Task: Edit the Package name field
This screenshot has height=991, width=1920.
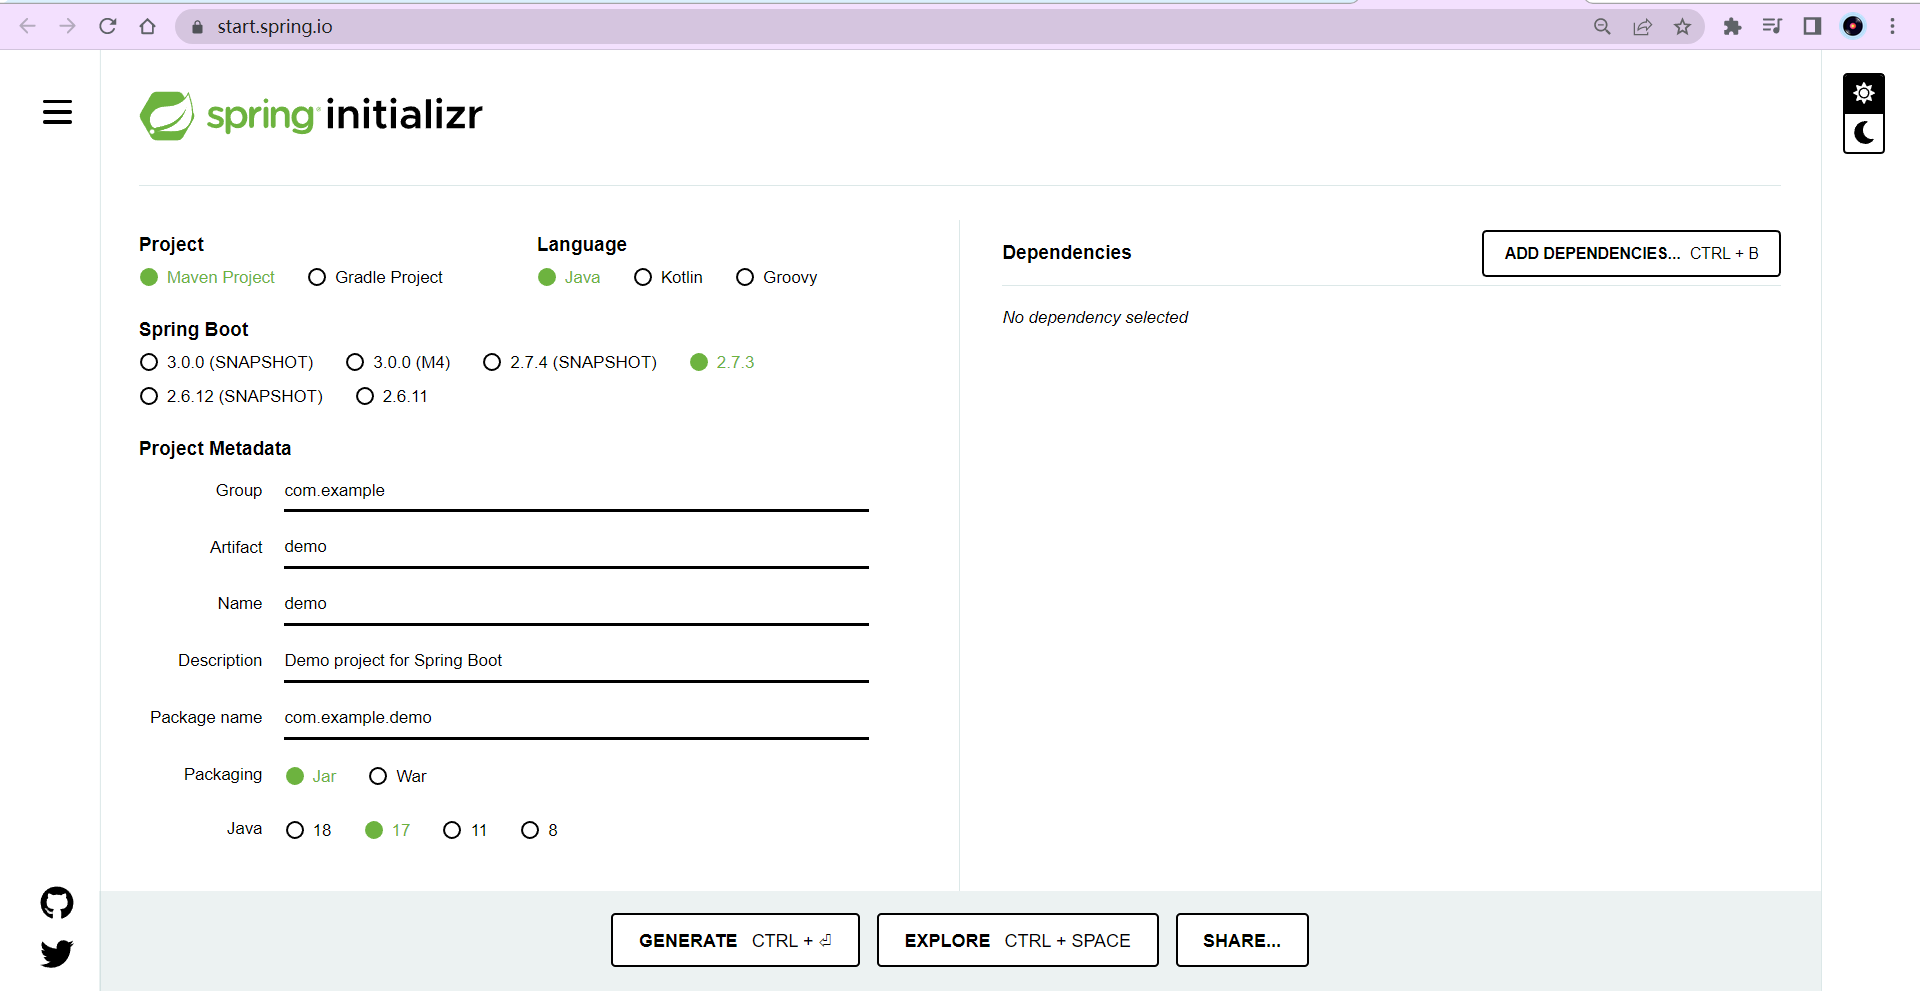Action: pyautogui.click(x=576, y=718)
